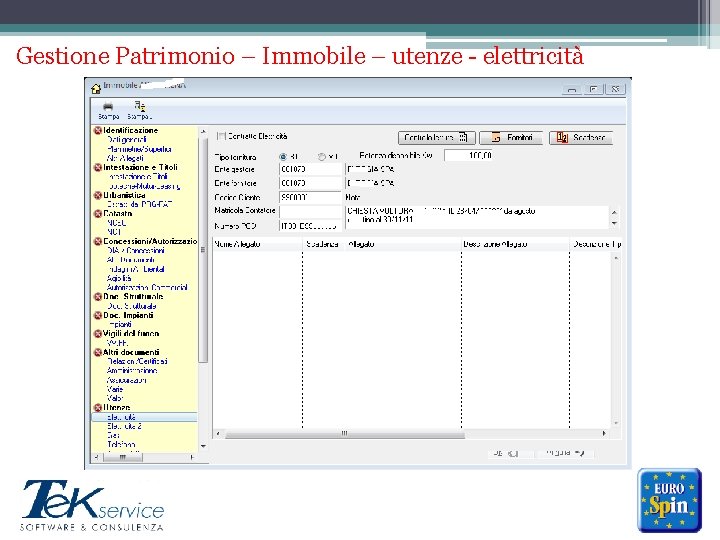Click red icon beside Catasto section
This screenshot has height=540, width=720.
pyautogui.click(x=98, y=213)
